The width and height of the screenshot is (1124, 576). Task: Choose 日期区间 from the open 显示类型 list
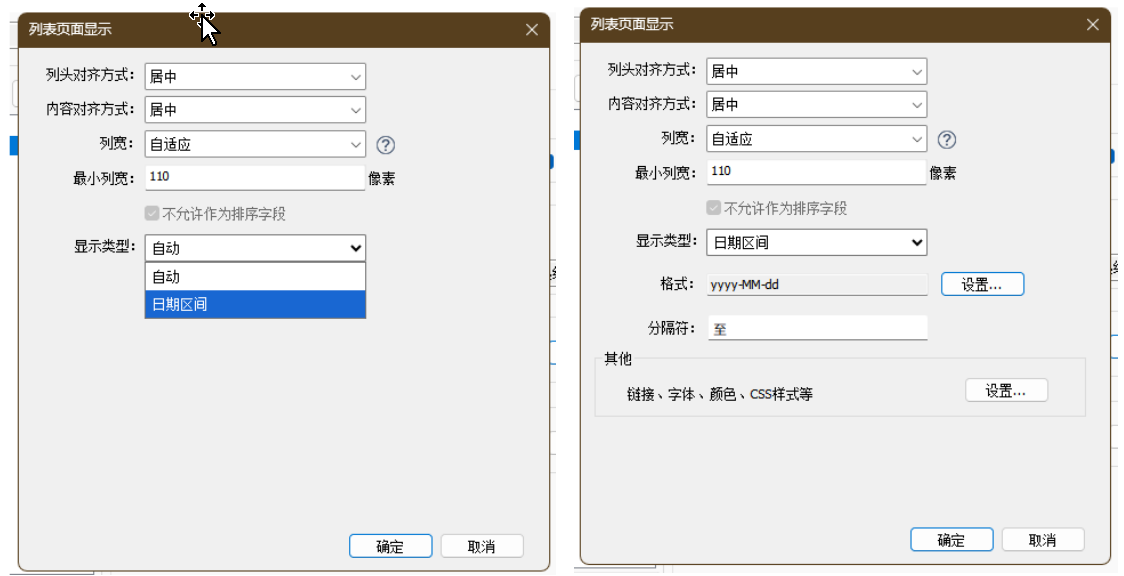click(x=255, y=304)
